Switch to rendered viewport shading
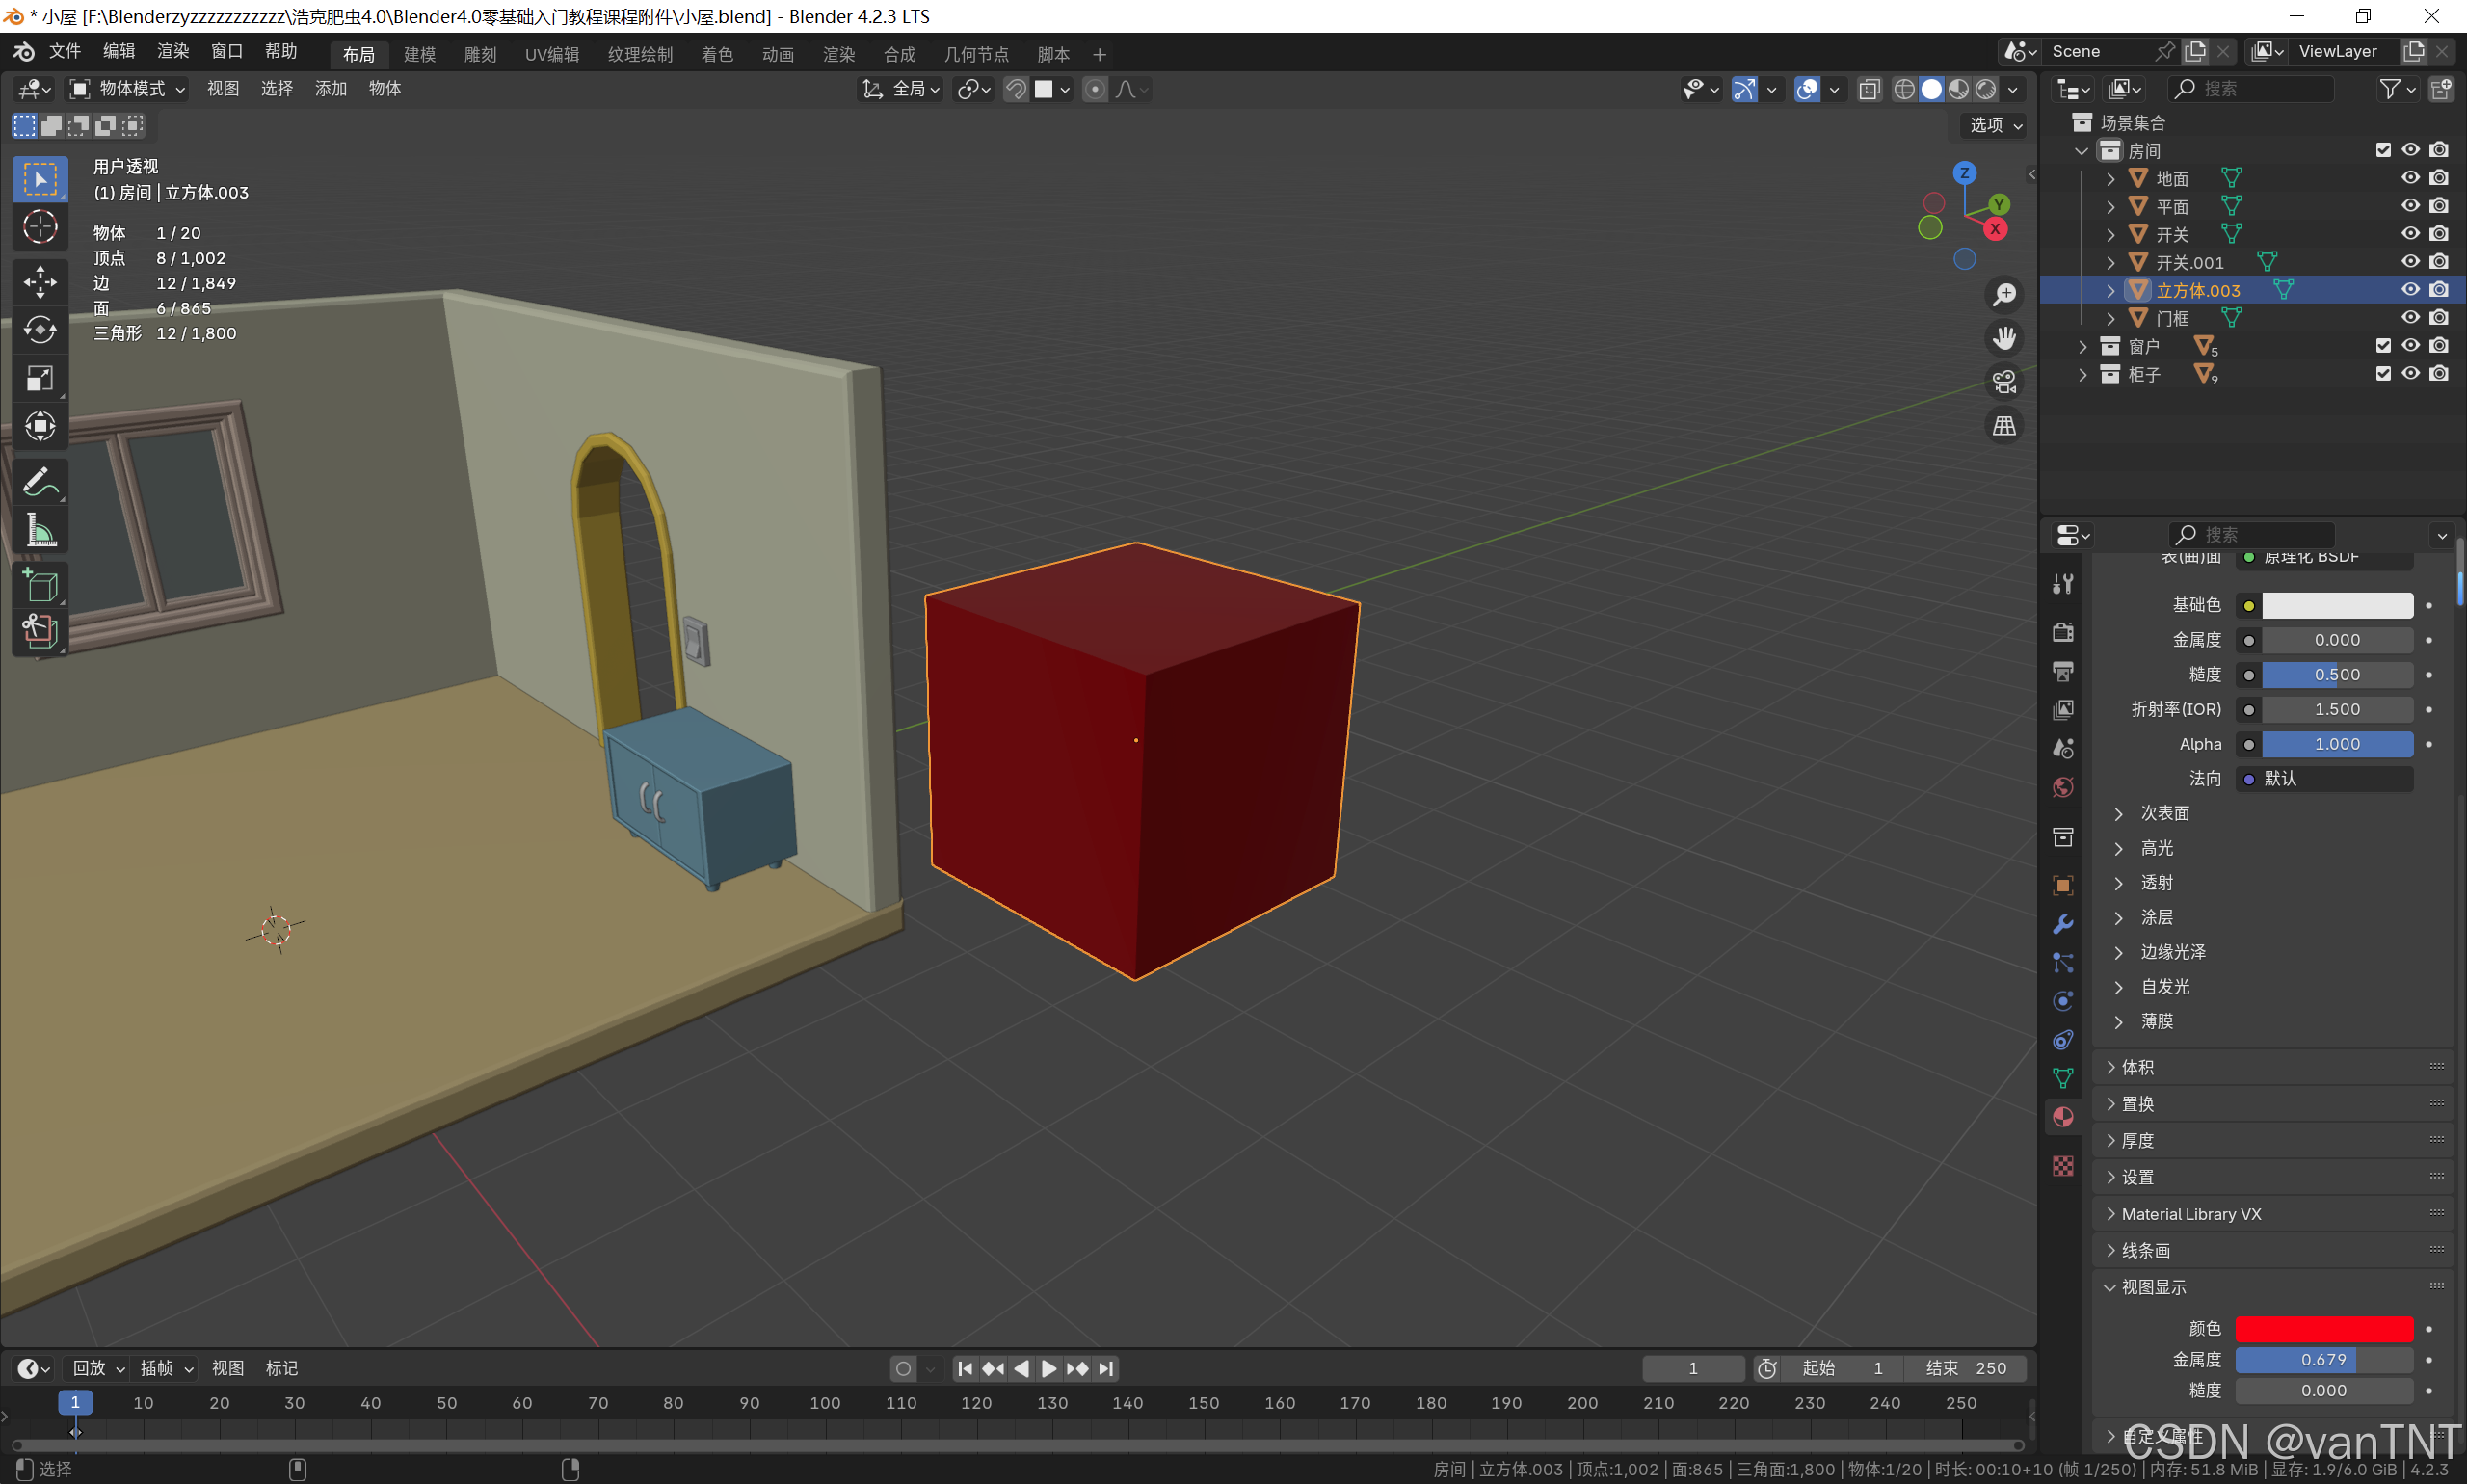The width and height of the screenshot is (2467, 1484). (1986, 89)
